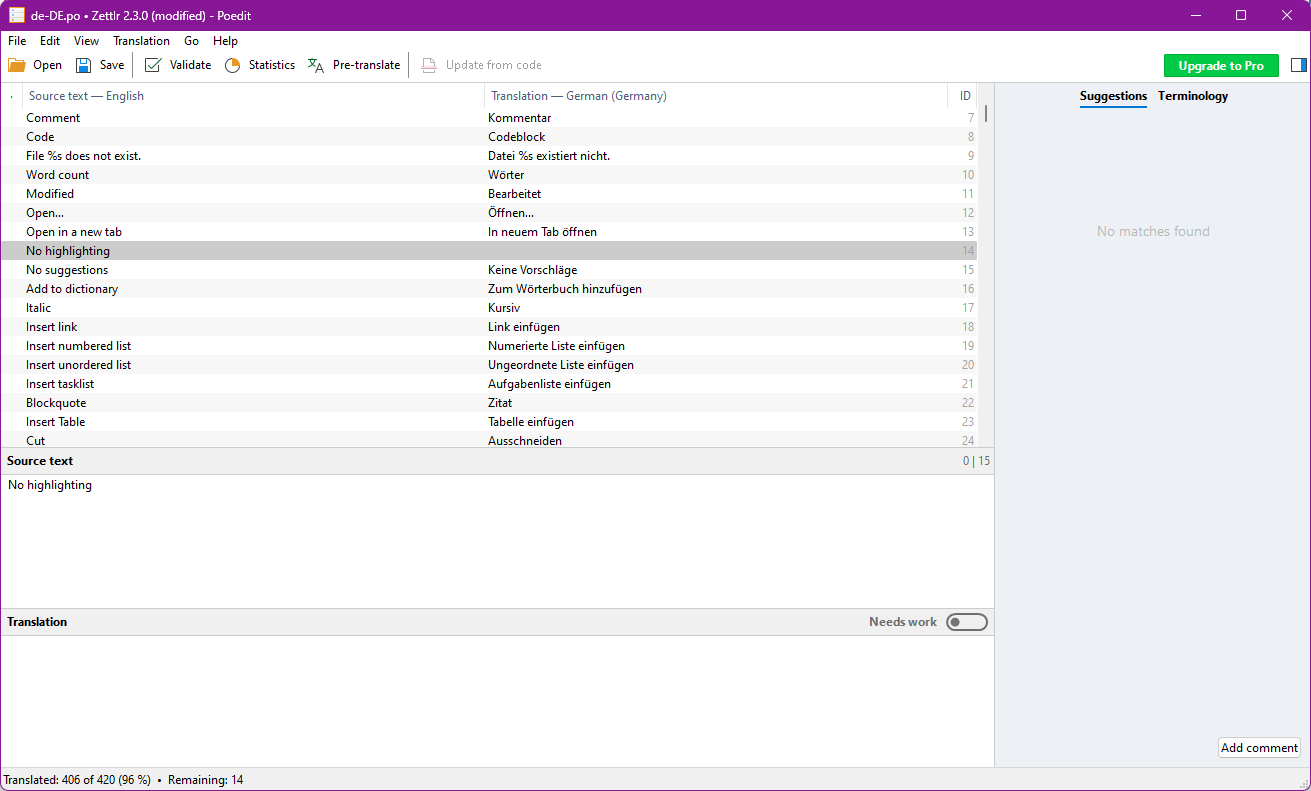Click the 'Remaining: 14' status text
The image size is (1311, 791).
pyautogui.click(x=205, y=780)
